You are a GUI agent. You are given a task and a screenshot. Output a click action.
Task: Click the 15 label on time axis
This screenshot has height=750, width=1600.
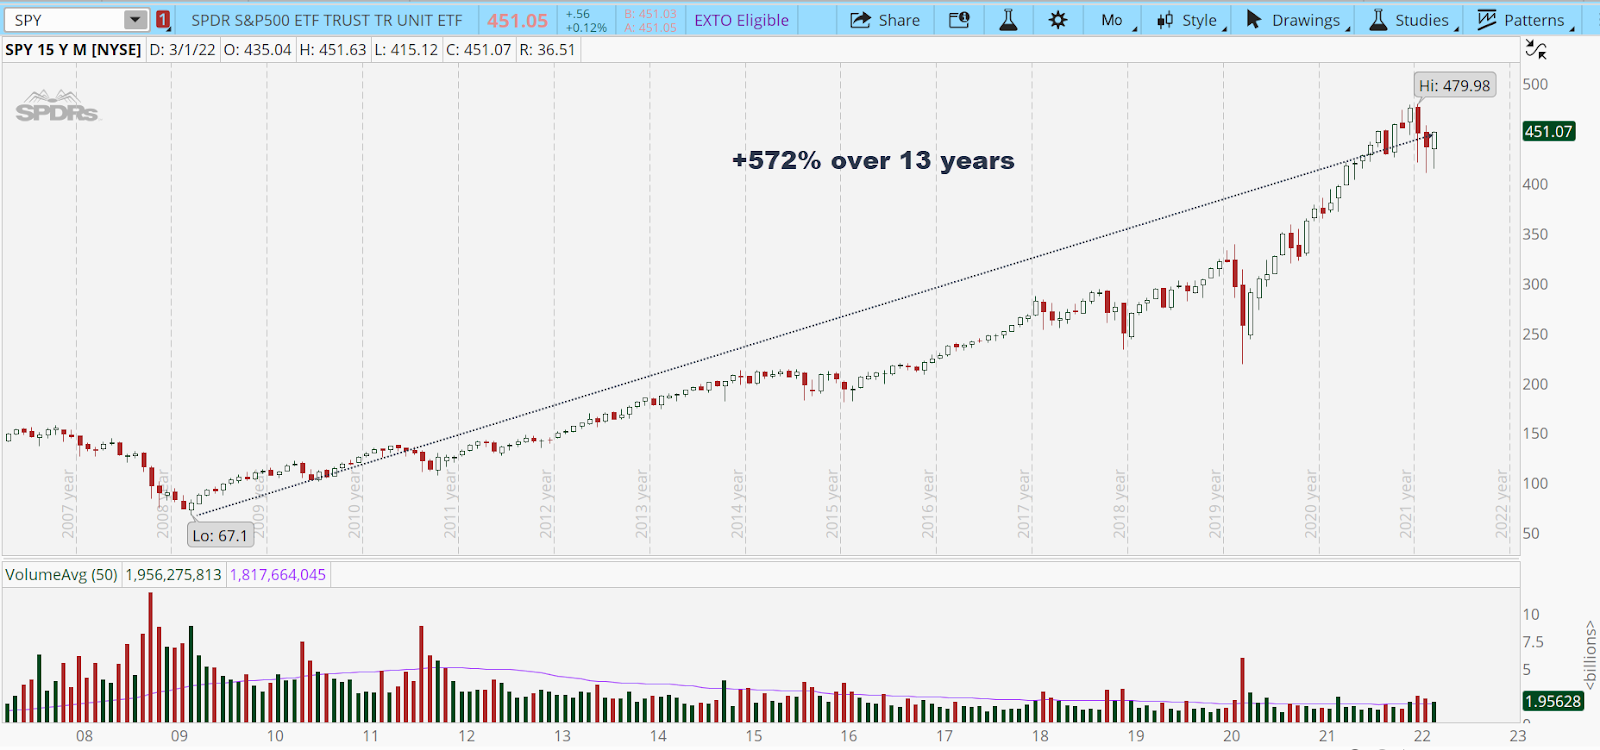pos(753,736)
